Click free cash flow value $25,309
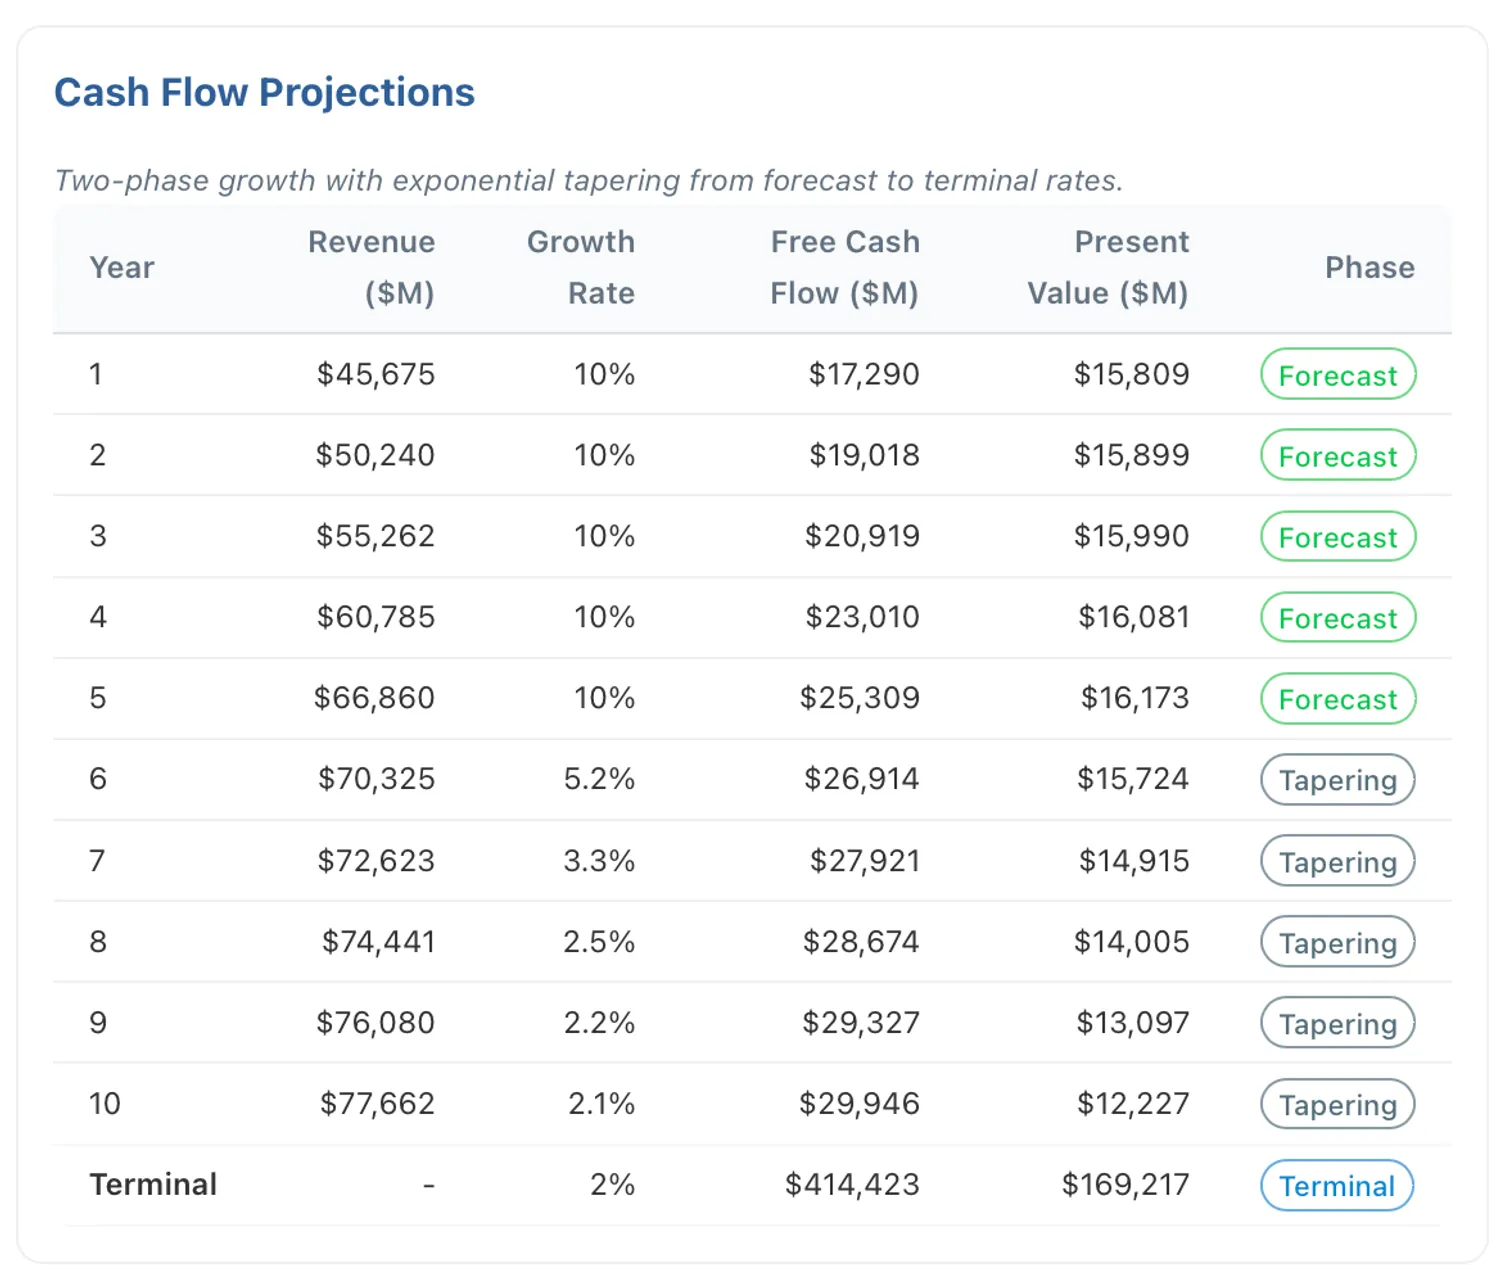 [859, 698]
